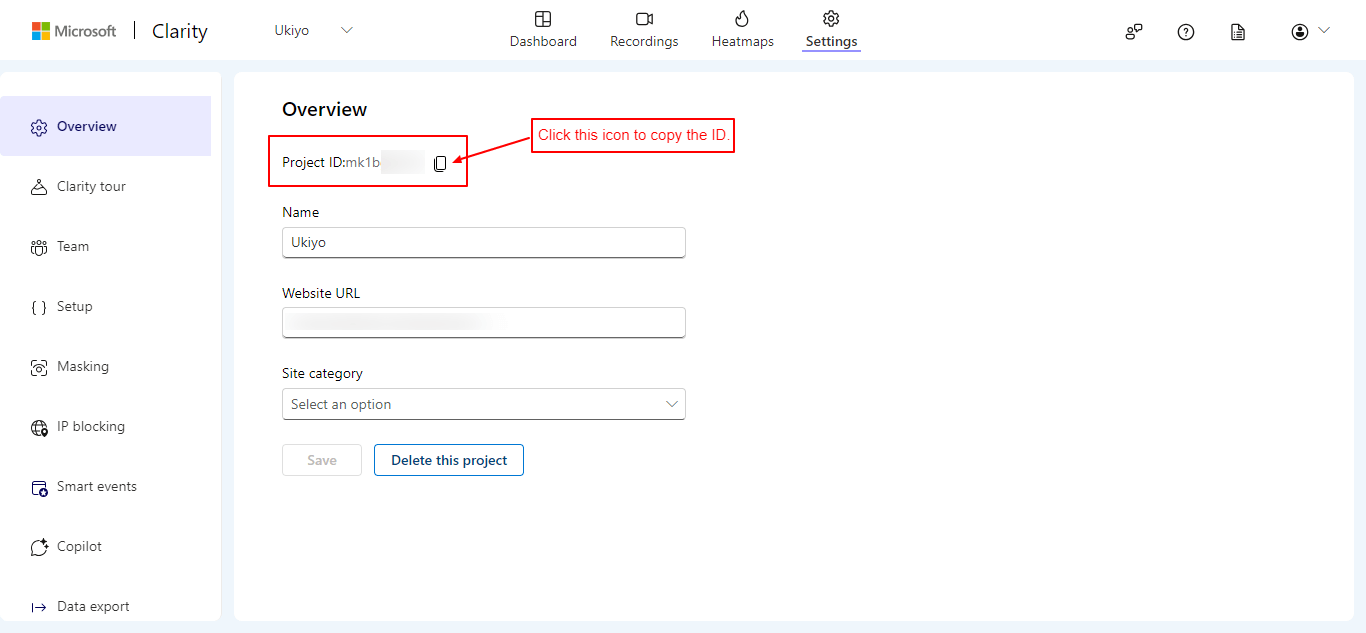Click the Overview gear icon in sidebar
Viewport: 1366px width, 633px height.
pos(39,127)
